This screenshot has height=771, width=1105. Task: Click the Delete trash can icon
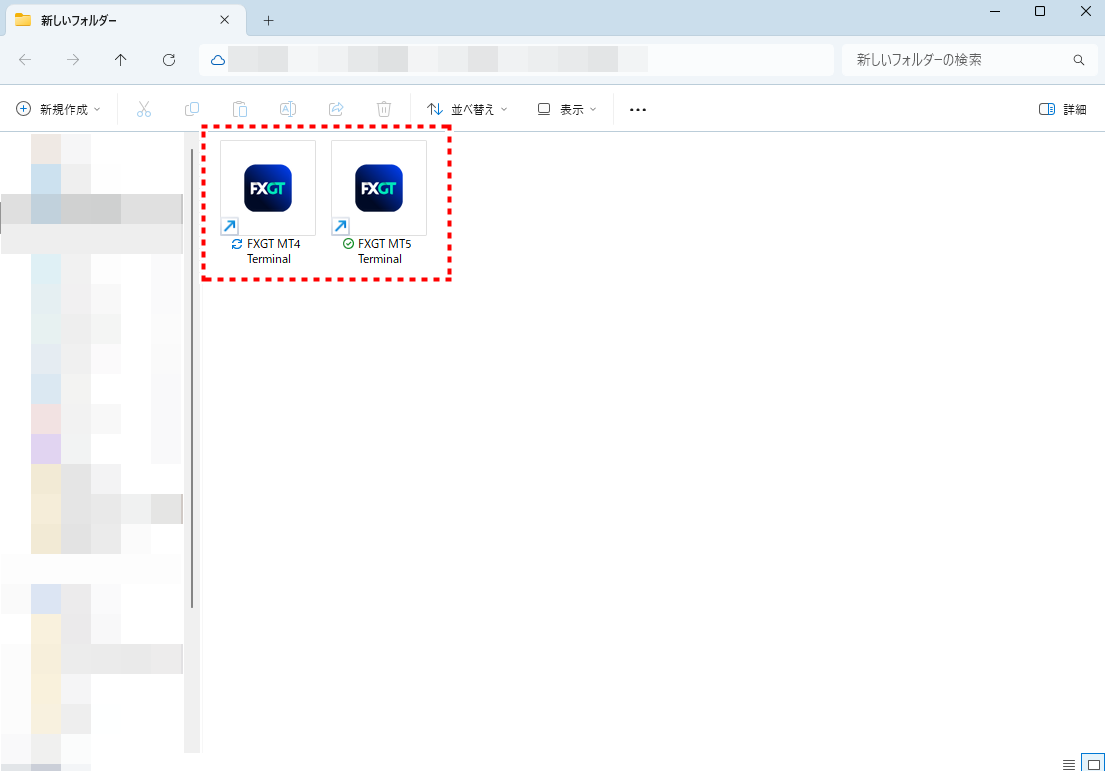(x=384, y=109)
